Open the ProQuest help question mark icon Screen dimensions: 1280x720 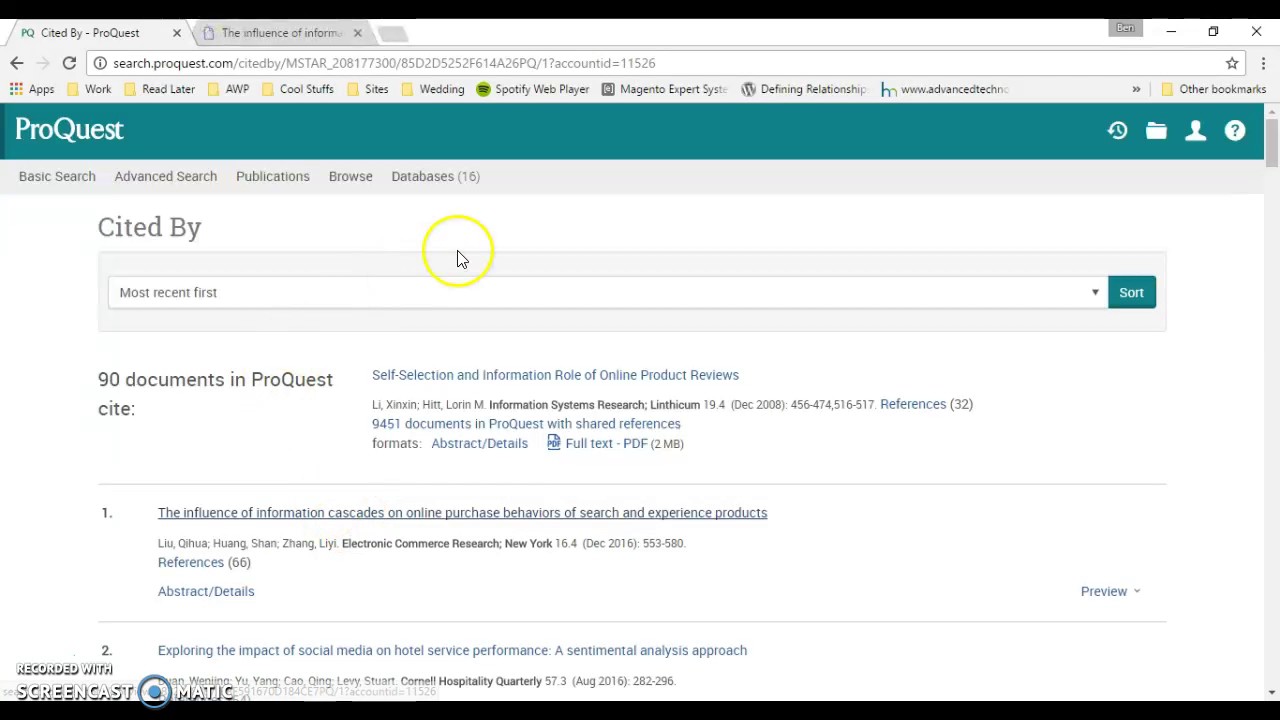[1235, 131]
